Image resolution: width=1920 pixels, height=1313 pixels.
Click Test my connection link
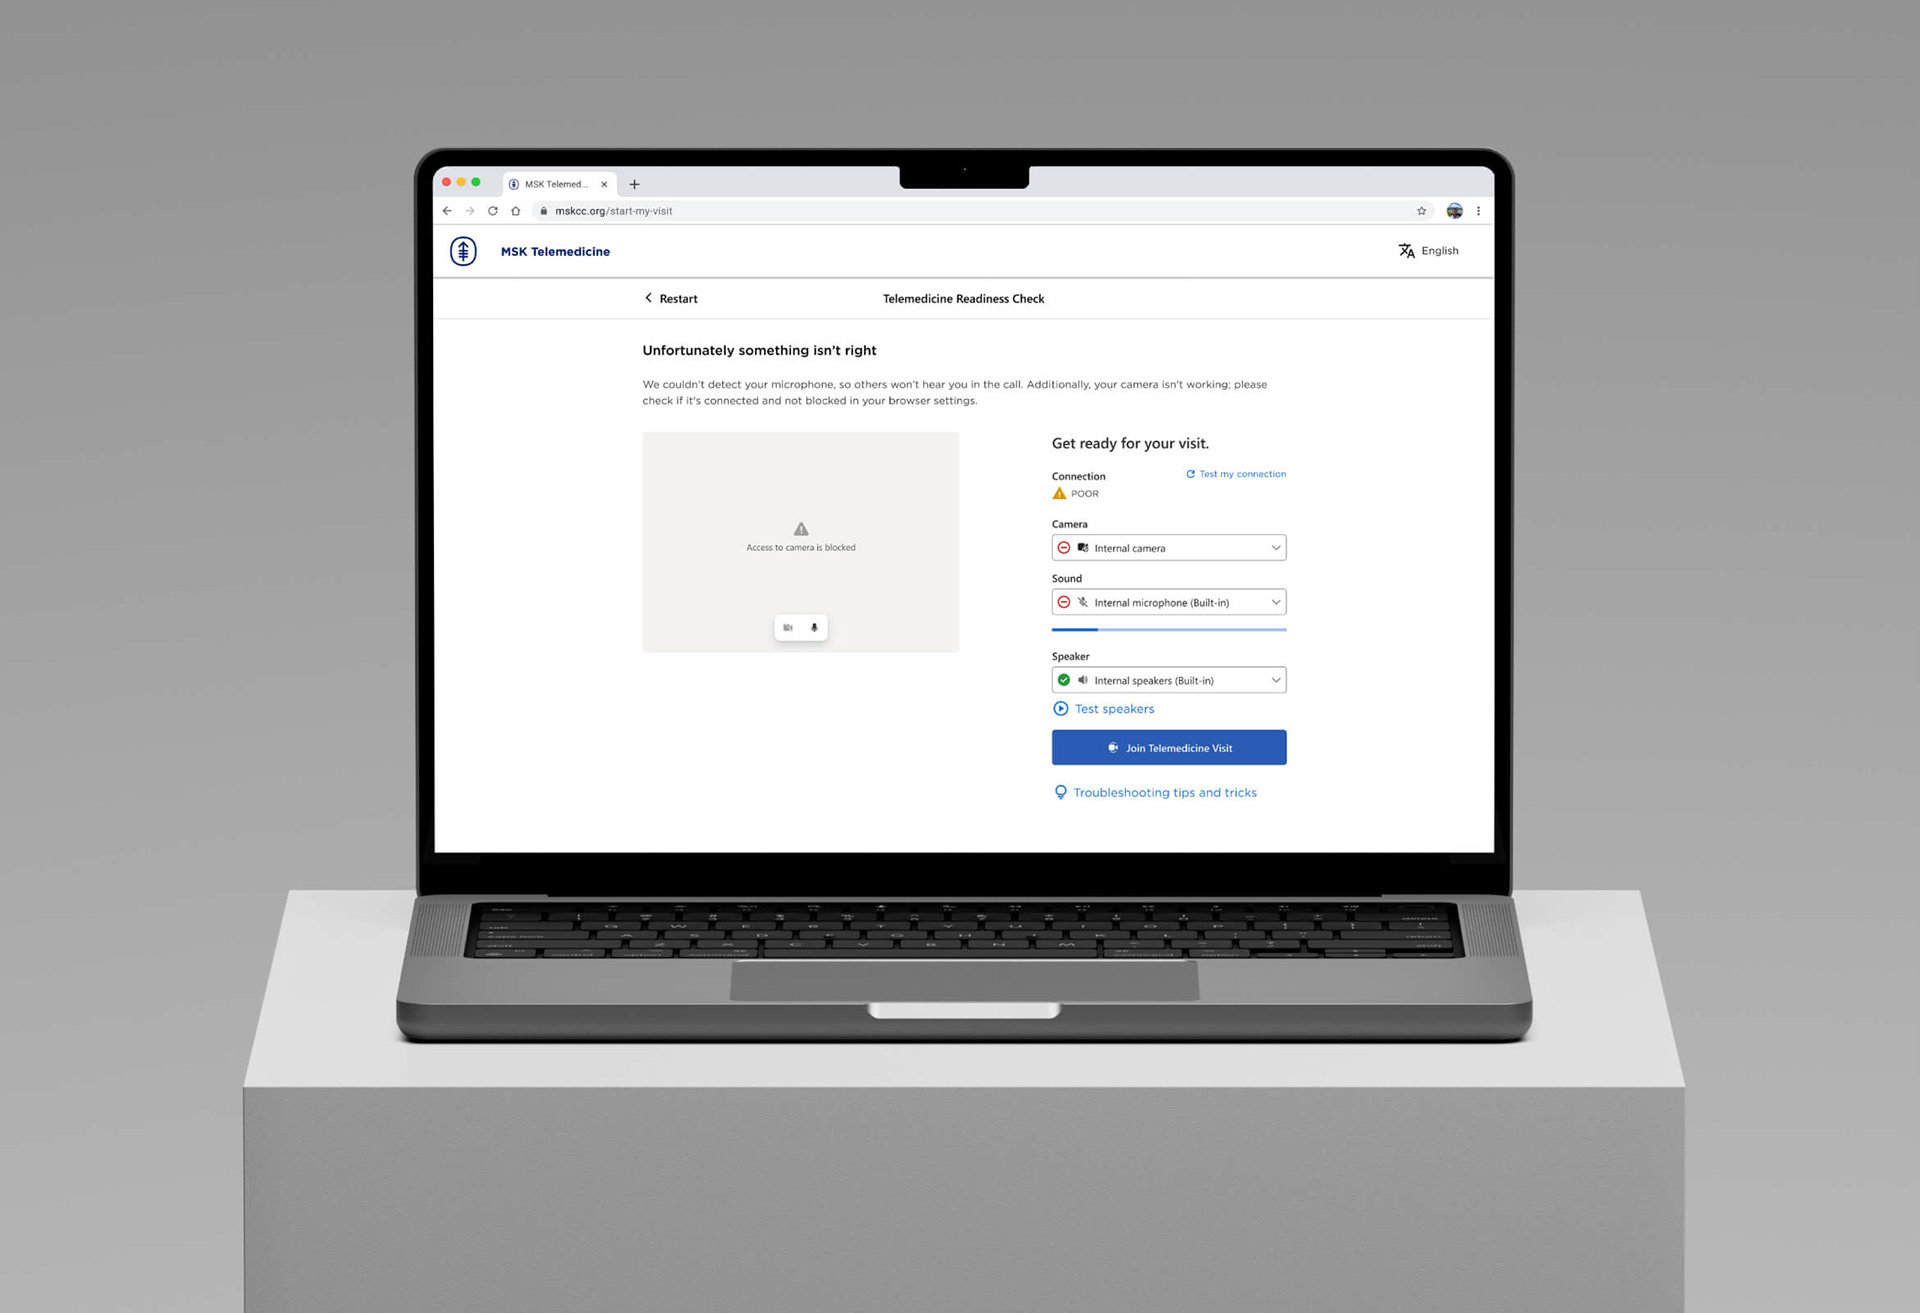point(1236,474)
